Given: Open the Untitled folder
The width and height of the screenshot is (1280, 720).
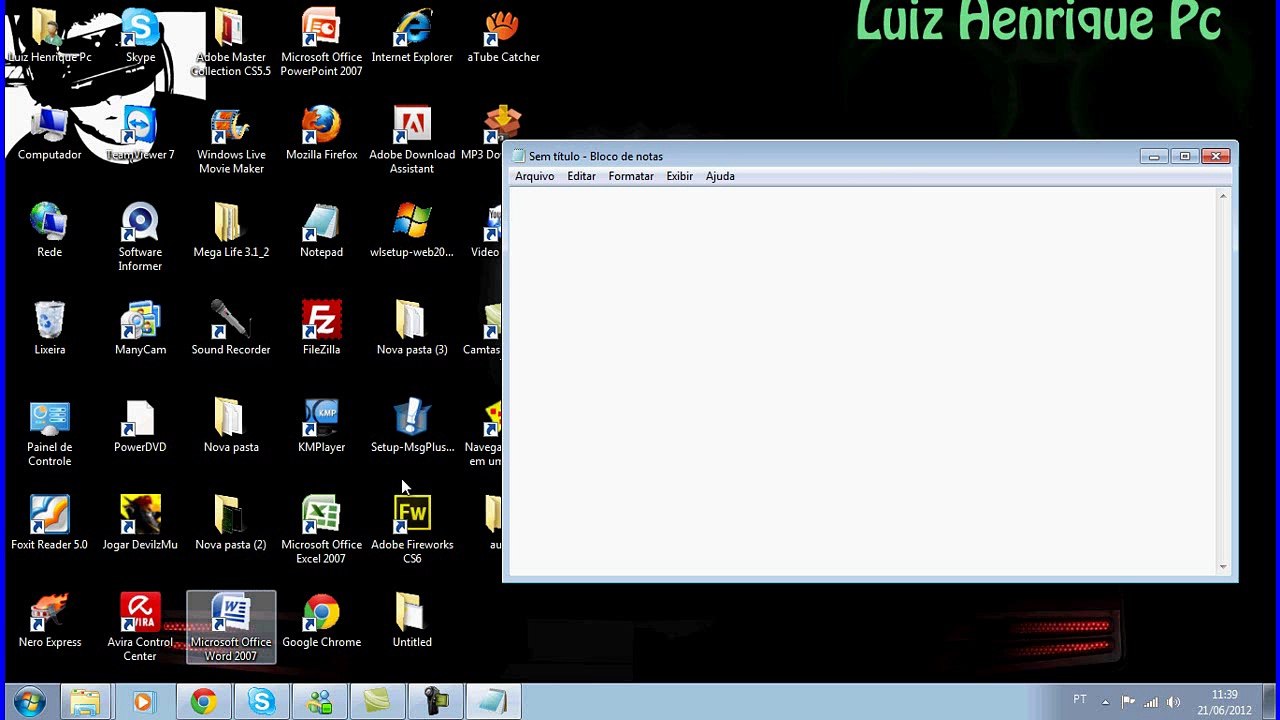Looking at the screenshot, I should pos(412,620).
